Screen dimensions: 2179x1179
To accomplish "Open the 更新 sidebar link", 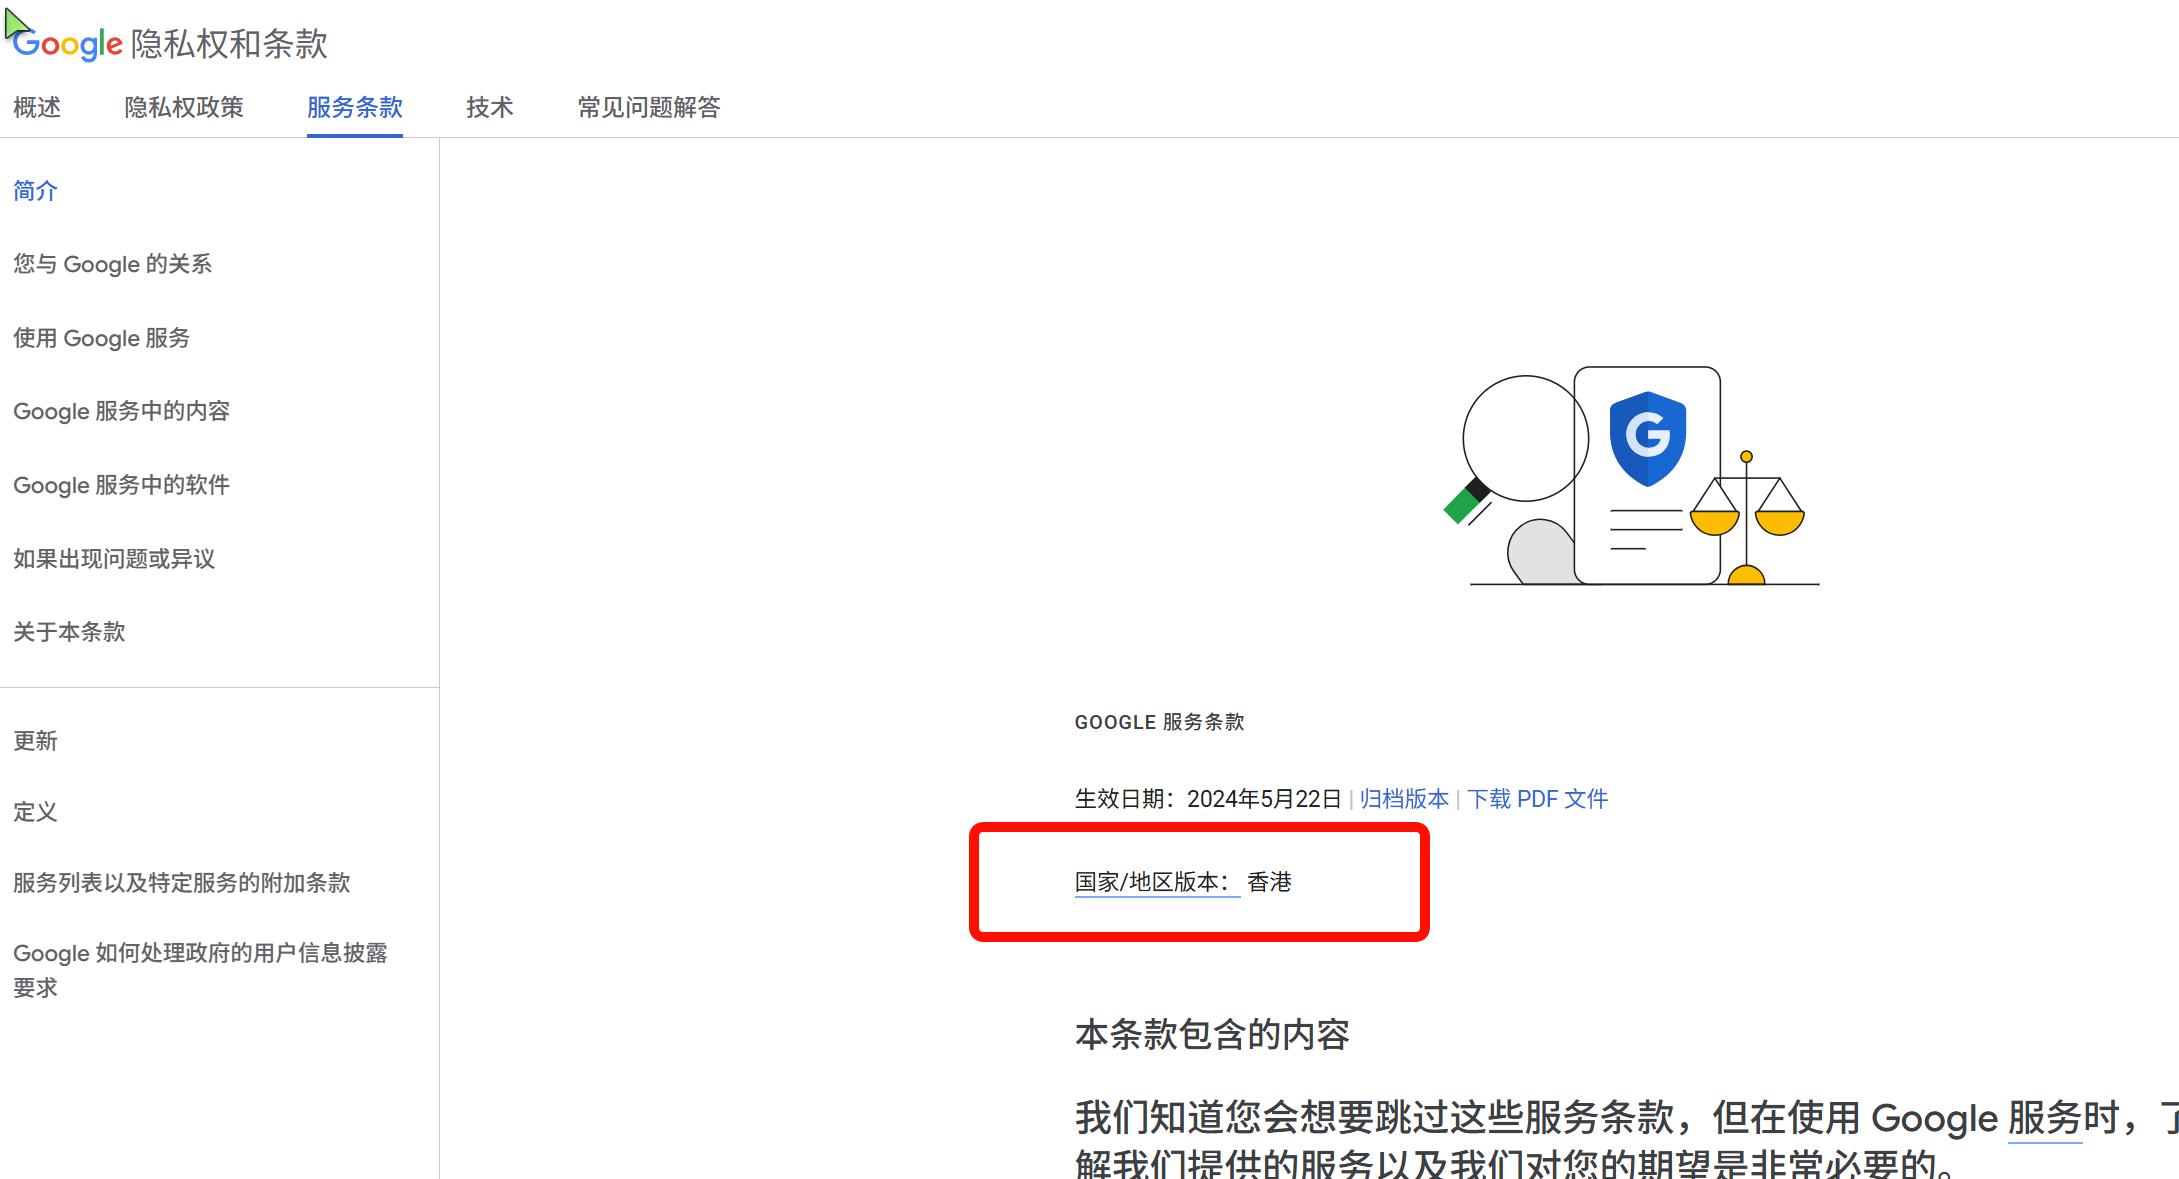I will (35, 741).
